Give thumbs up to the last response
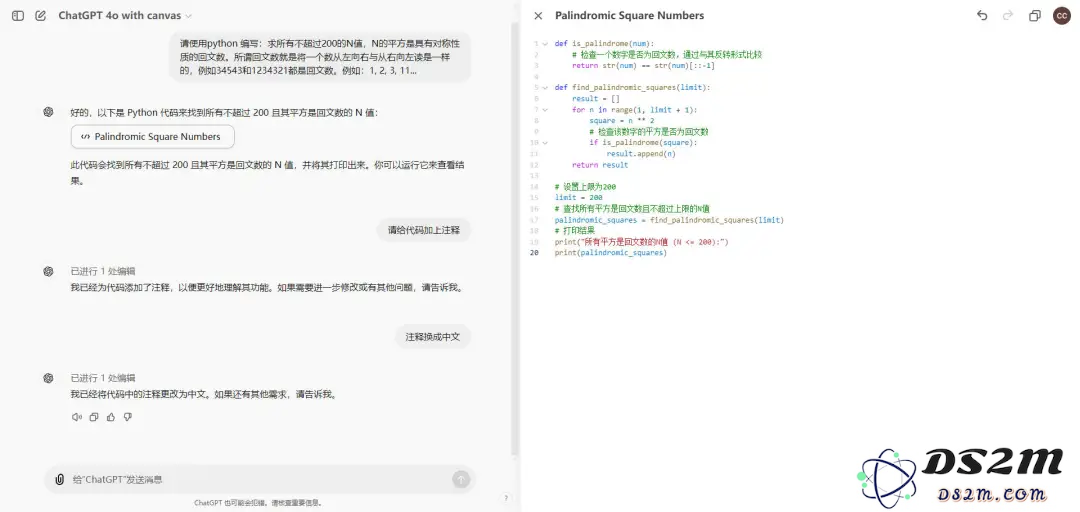This screenshot has height=512, width=1080. pyautogui.click(x=111, y=417)
